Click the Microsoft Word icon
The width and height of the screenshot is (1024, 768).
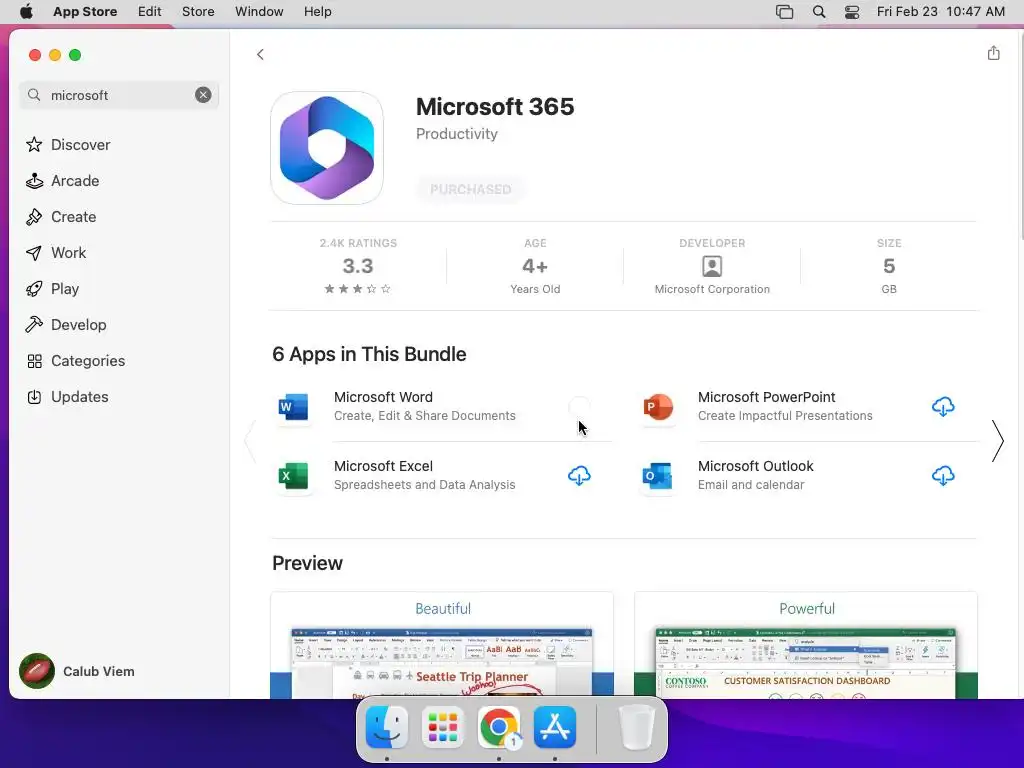pyautogui.click(x=293, y=406)
